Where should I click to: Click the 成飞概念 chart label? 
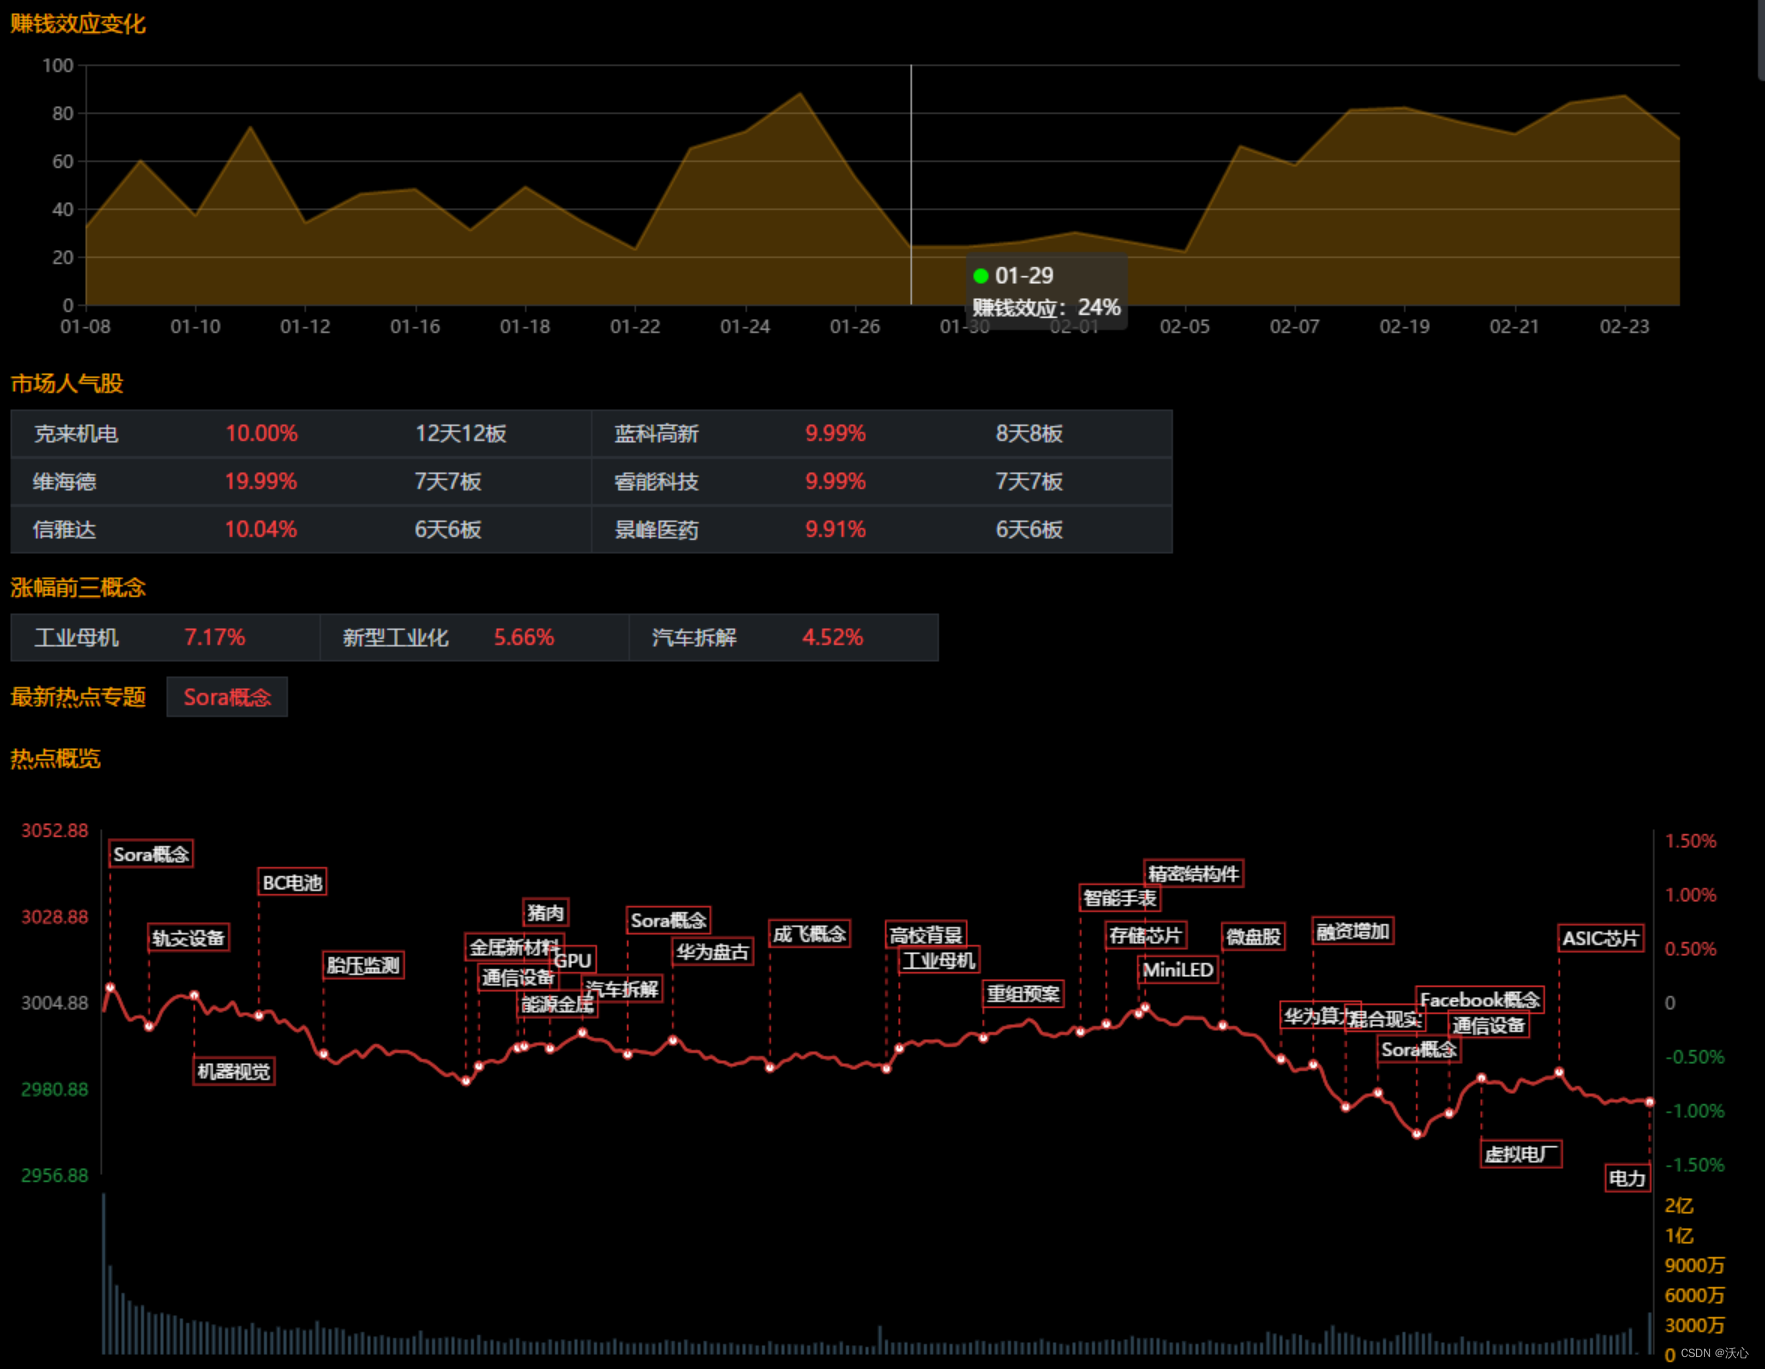pyautogui.click(x=810, y=934)
